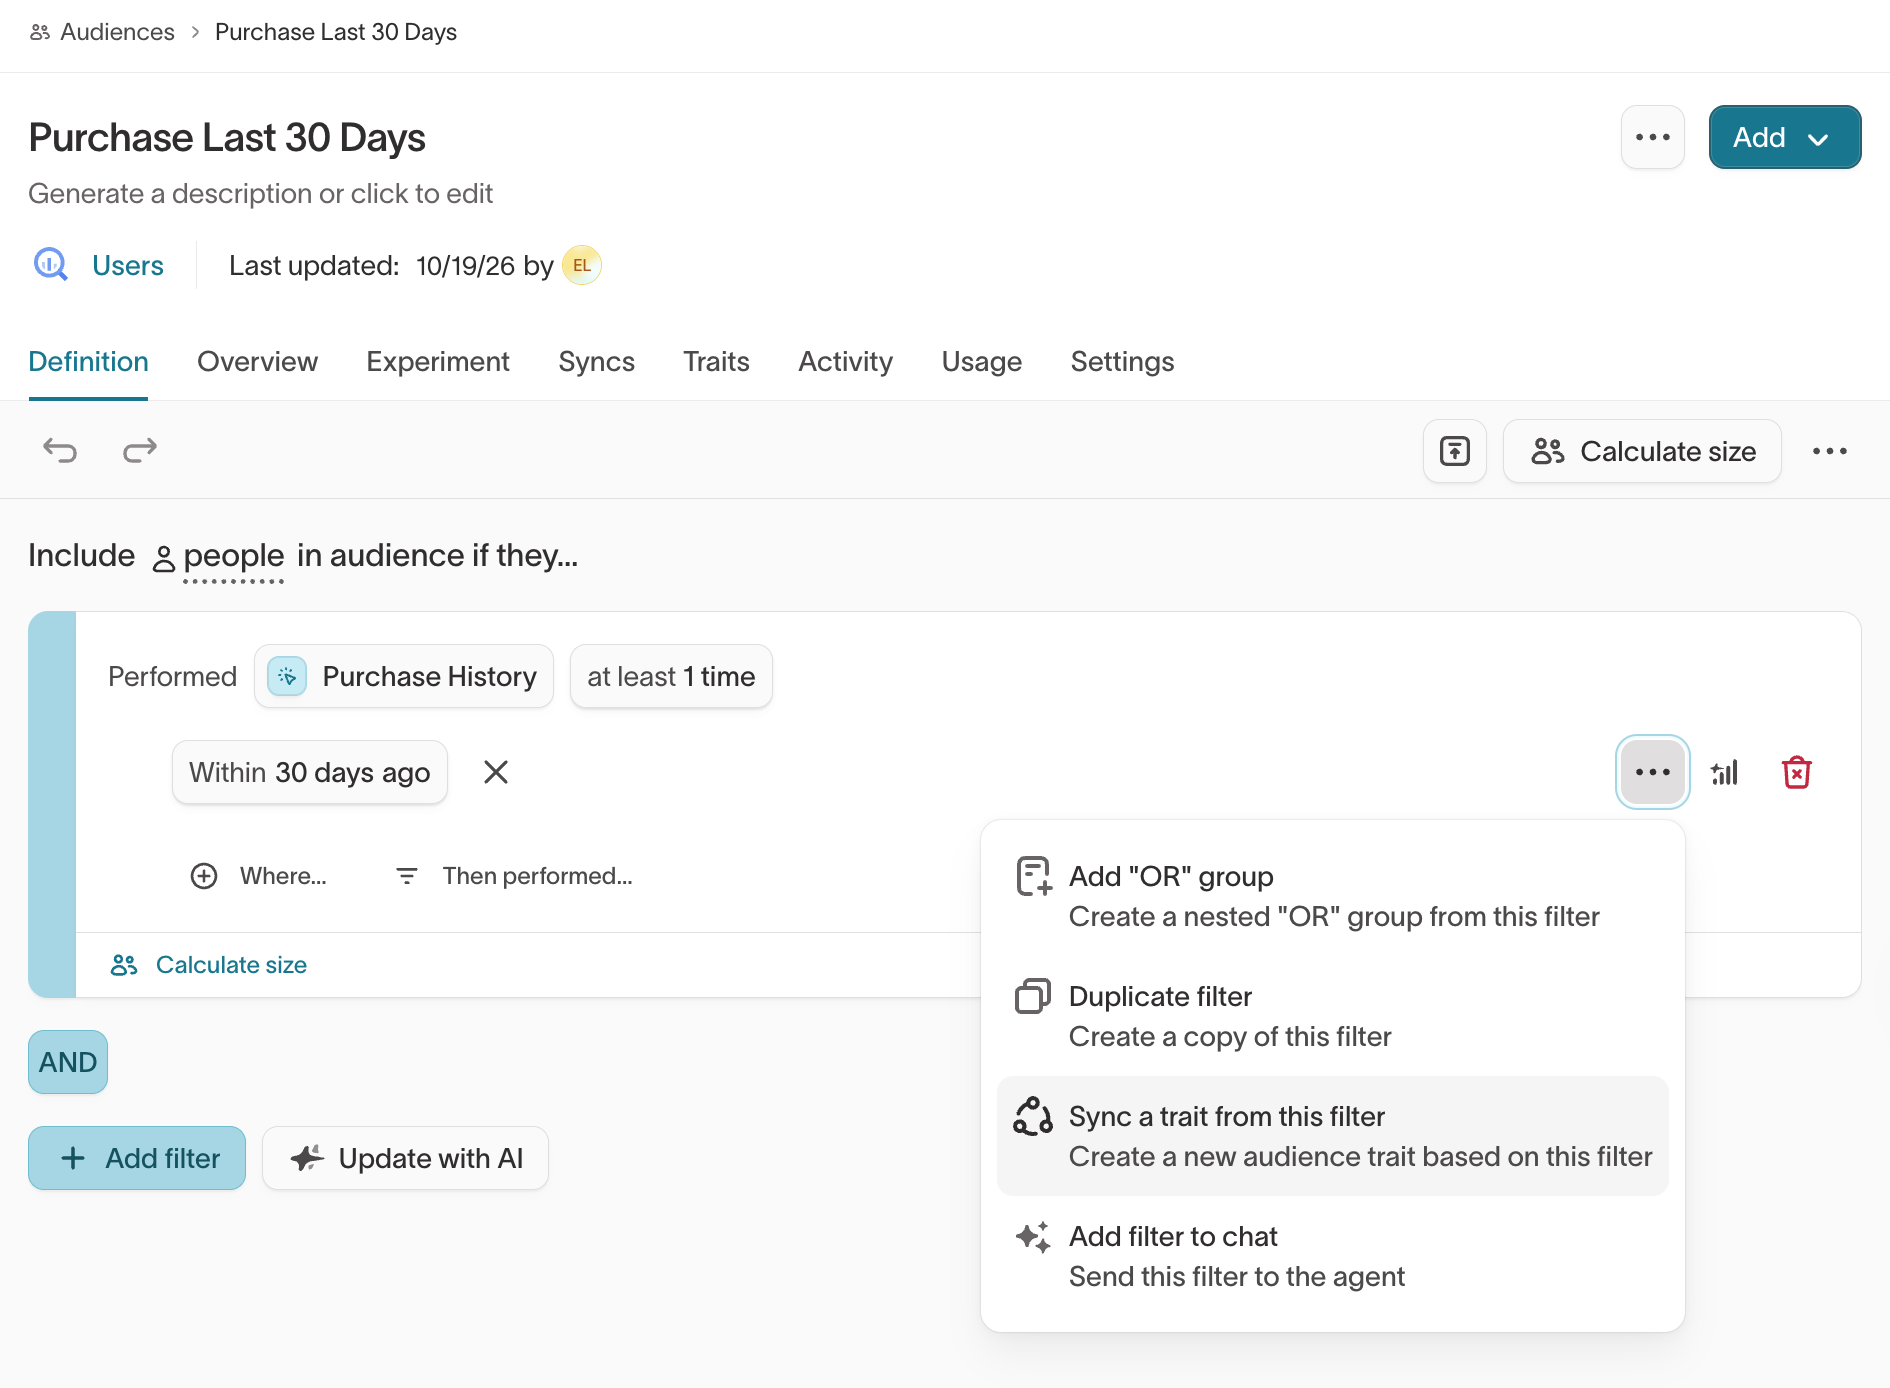Open the Traits tab

(x=717, y=361)
